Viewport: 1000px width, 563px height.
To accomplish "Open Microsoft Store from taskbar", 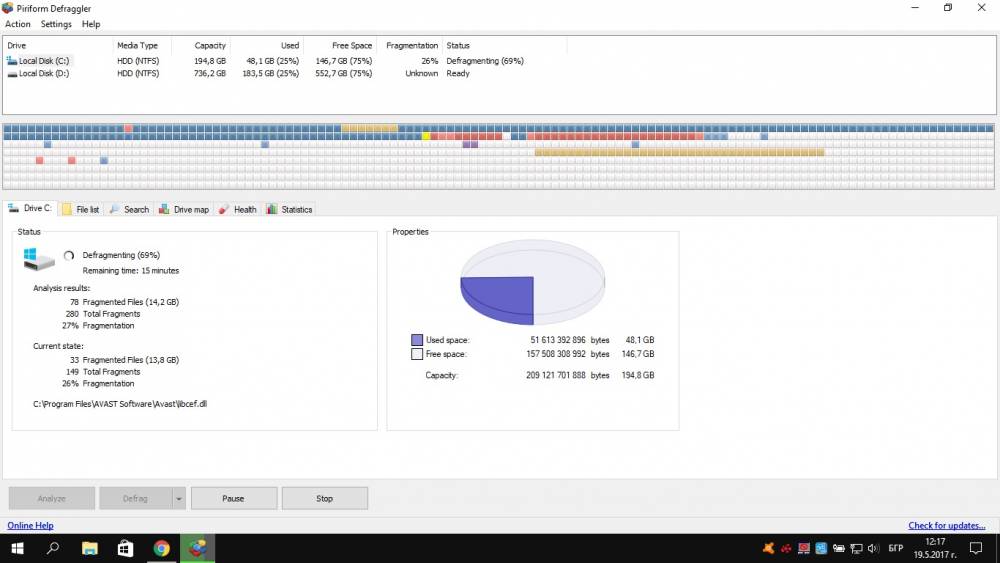I will click(x=126, y=548).
